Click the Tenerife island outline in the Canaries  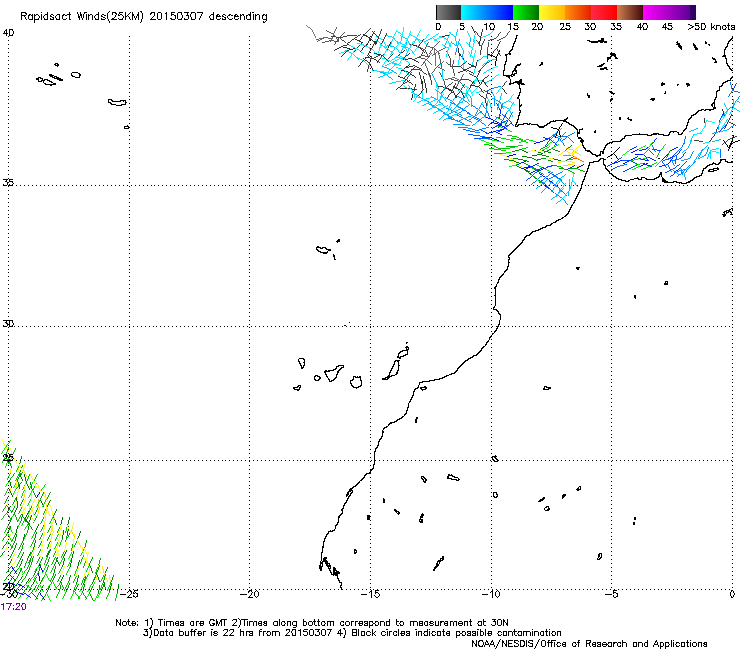pos(334,373)
